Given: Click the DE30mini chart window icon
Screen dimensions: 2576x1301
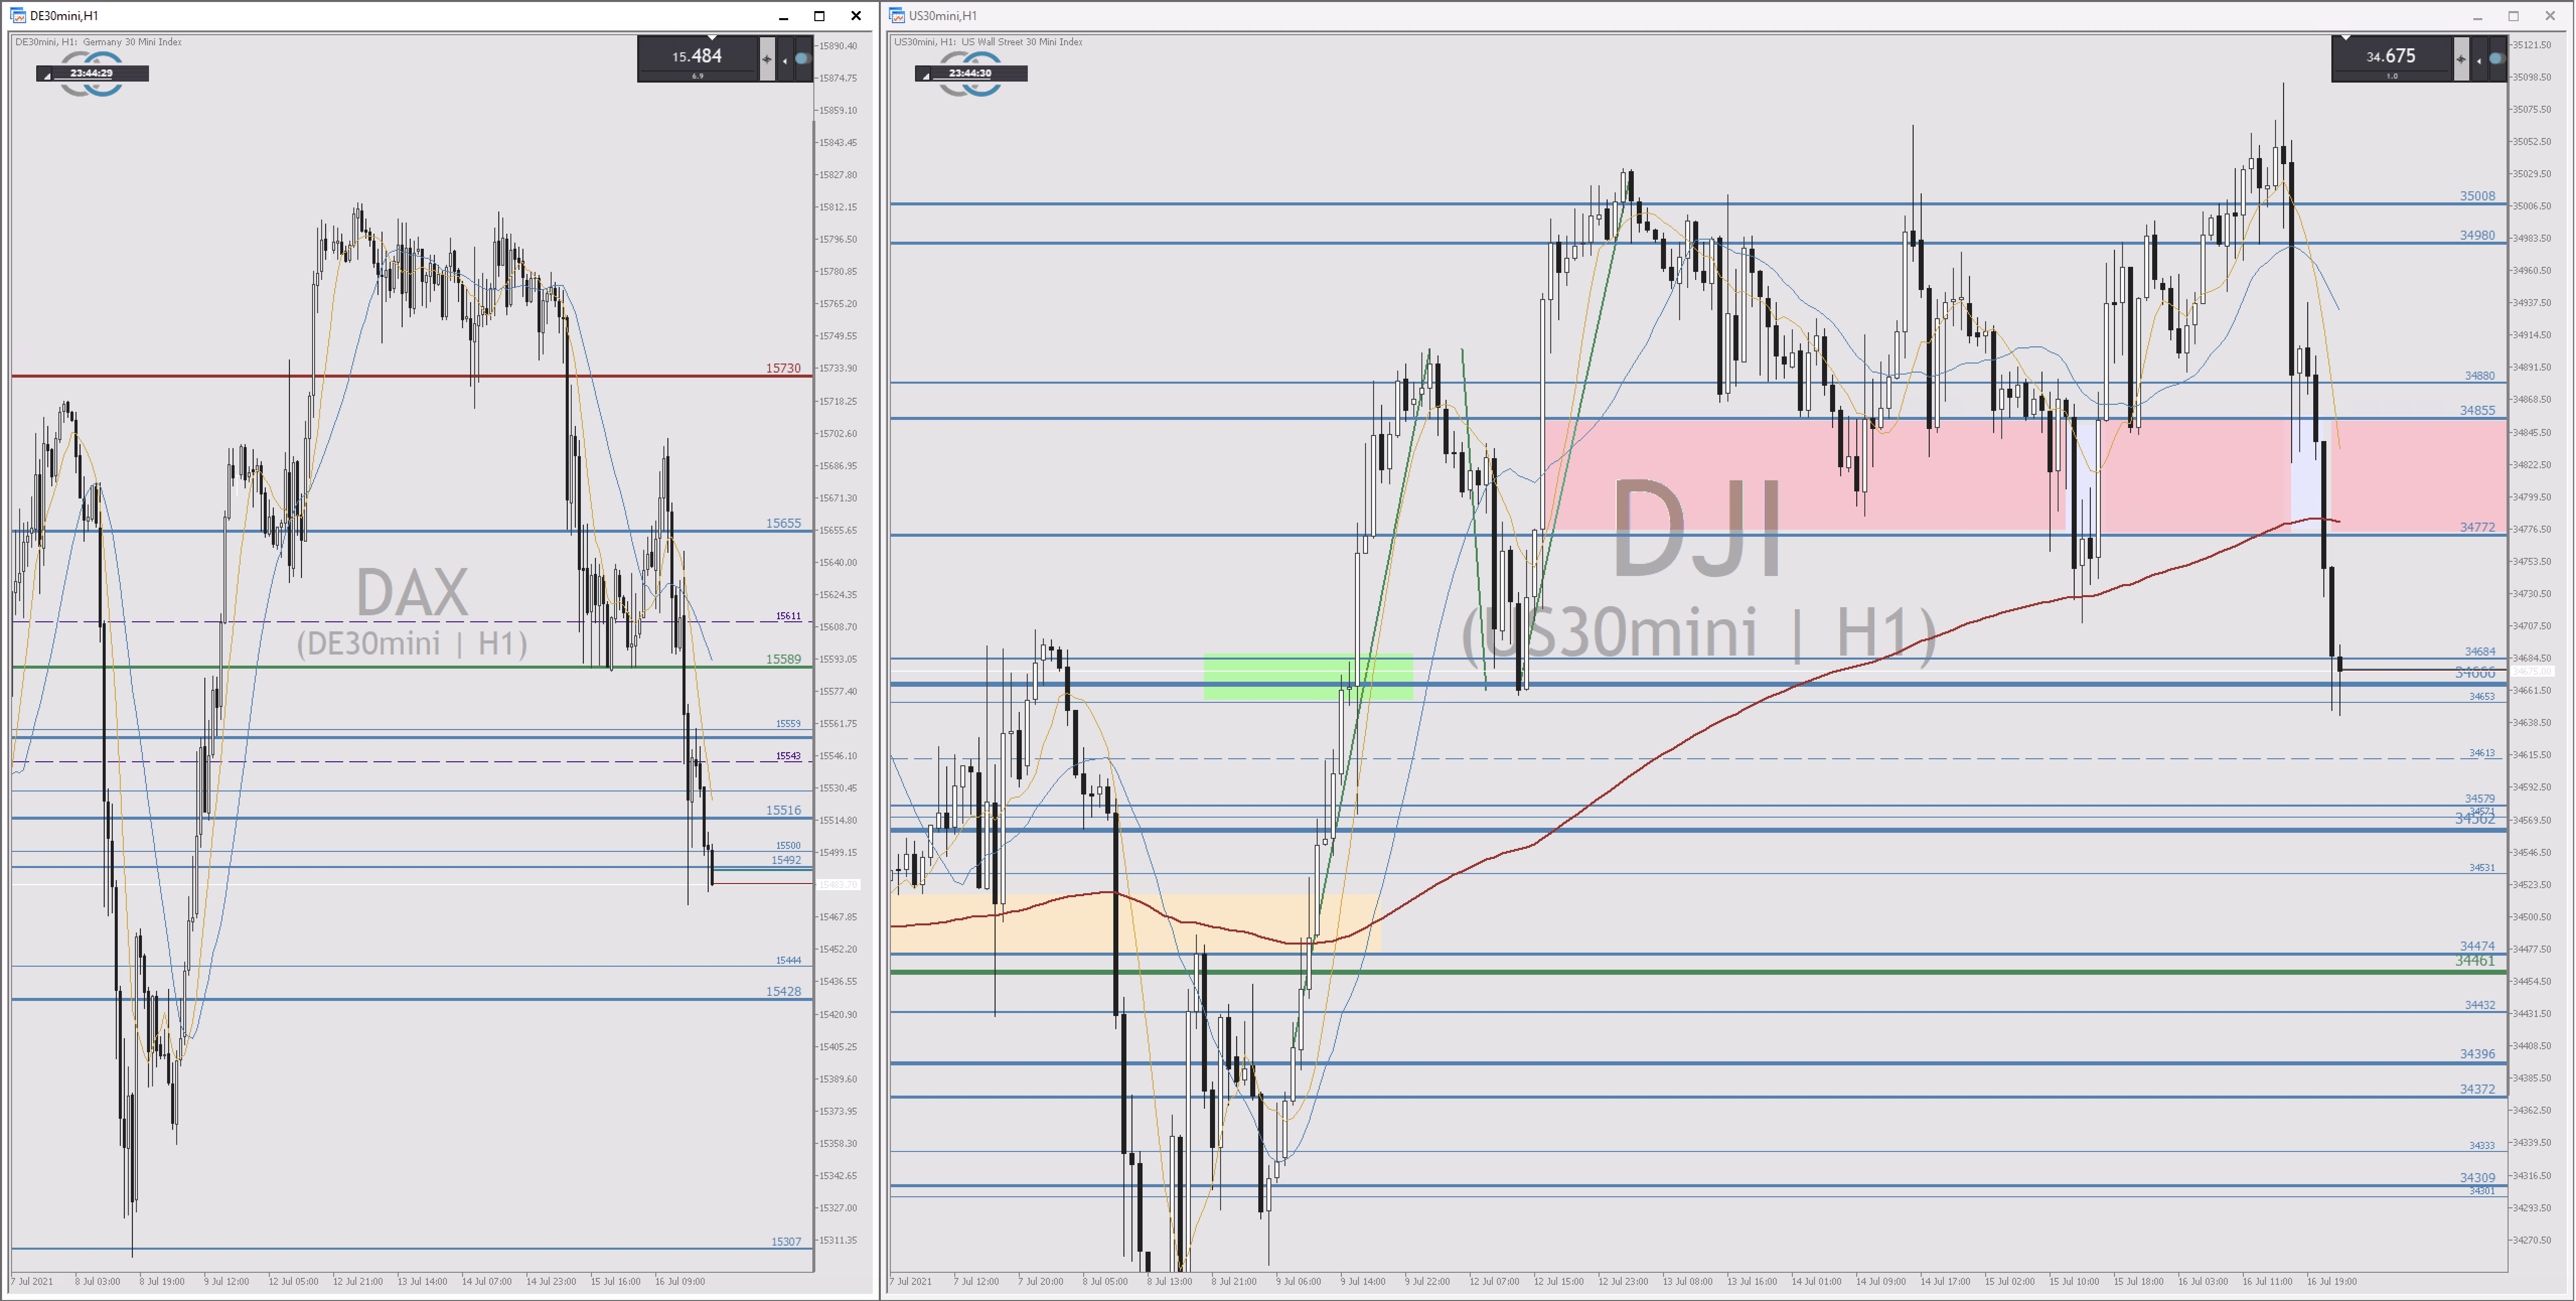Looking at the screenshot, I should coord(18,15).
